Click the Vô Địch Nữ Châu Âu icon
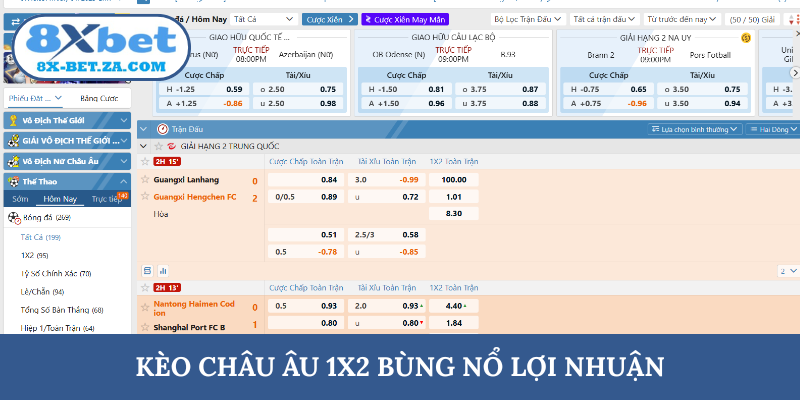 click(14, 161)
